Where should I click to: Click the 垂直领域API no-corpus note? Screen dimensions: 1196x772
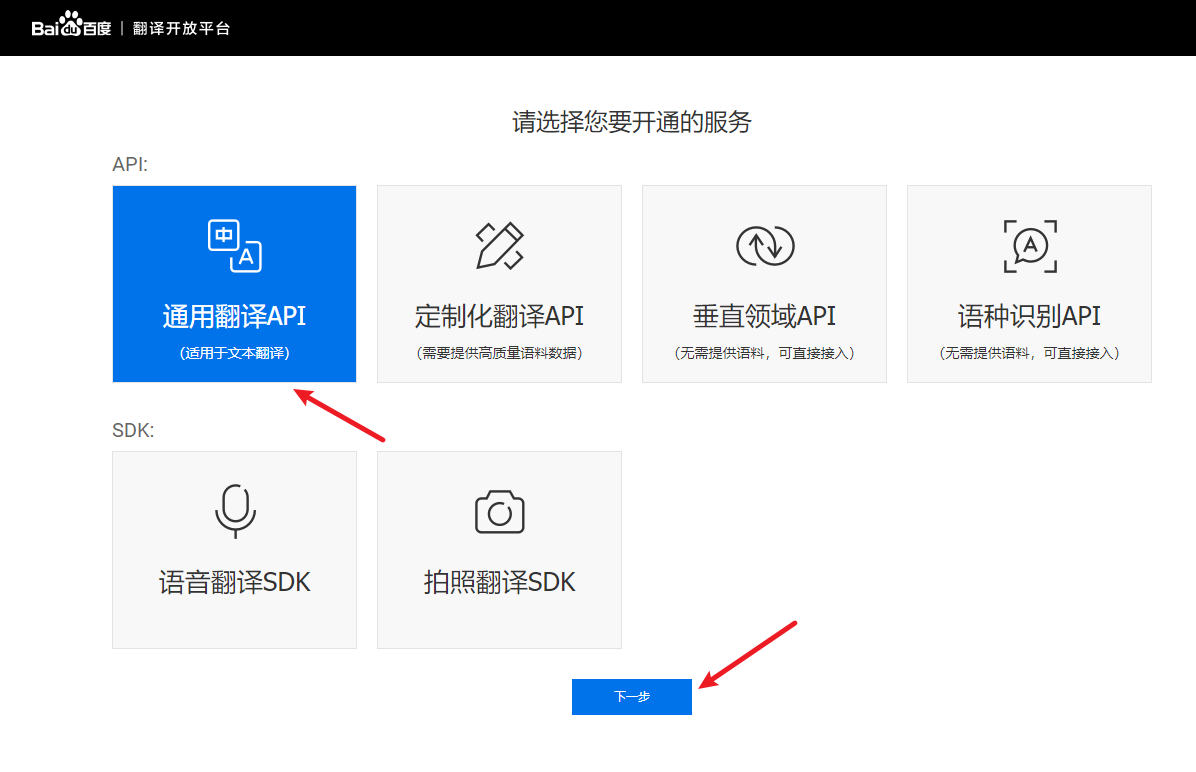point(764,353)
